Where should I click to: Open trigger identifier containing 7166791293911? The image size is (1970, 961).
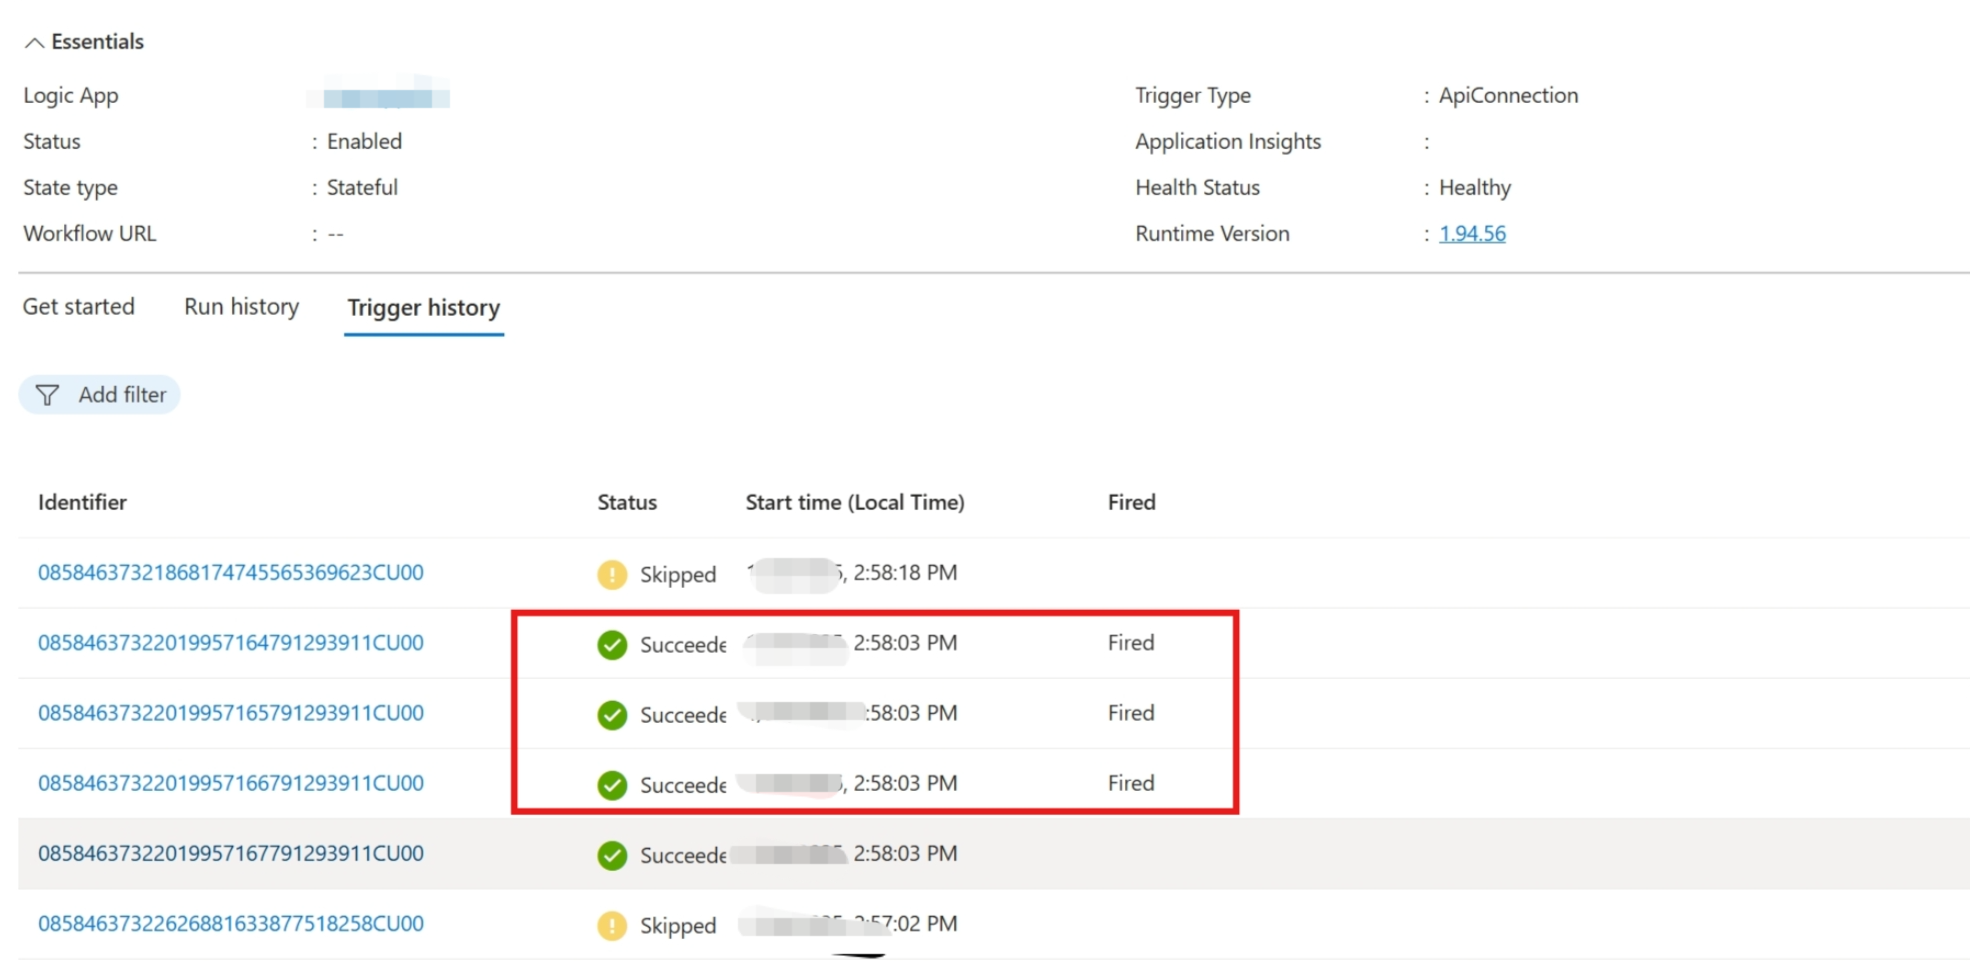tap(230, 783)
